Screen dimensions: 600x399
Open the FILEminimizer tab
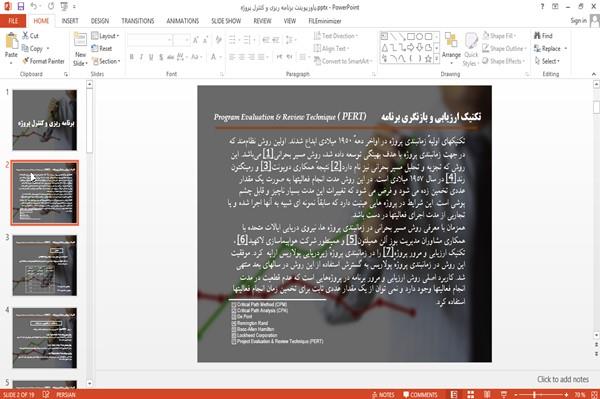coord(325,21)
